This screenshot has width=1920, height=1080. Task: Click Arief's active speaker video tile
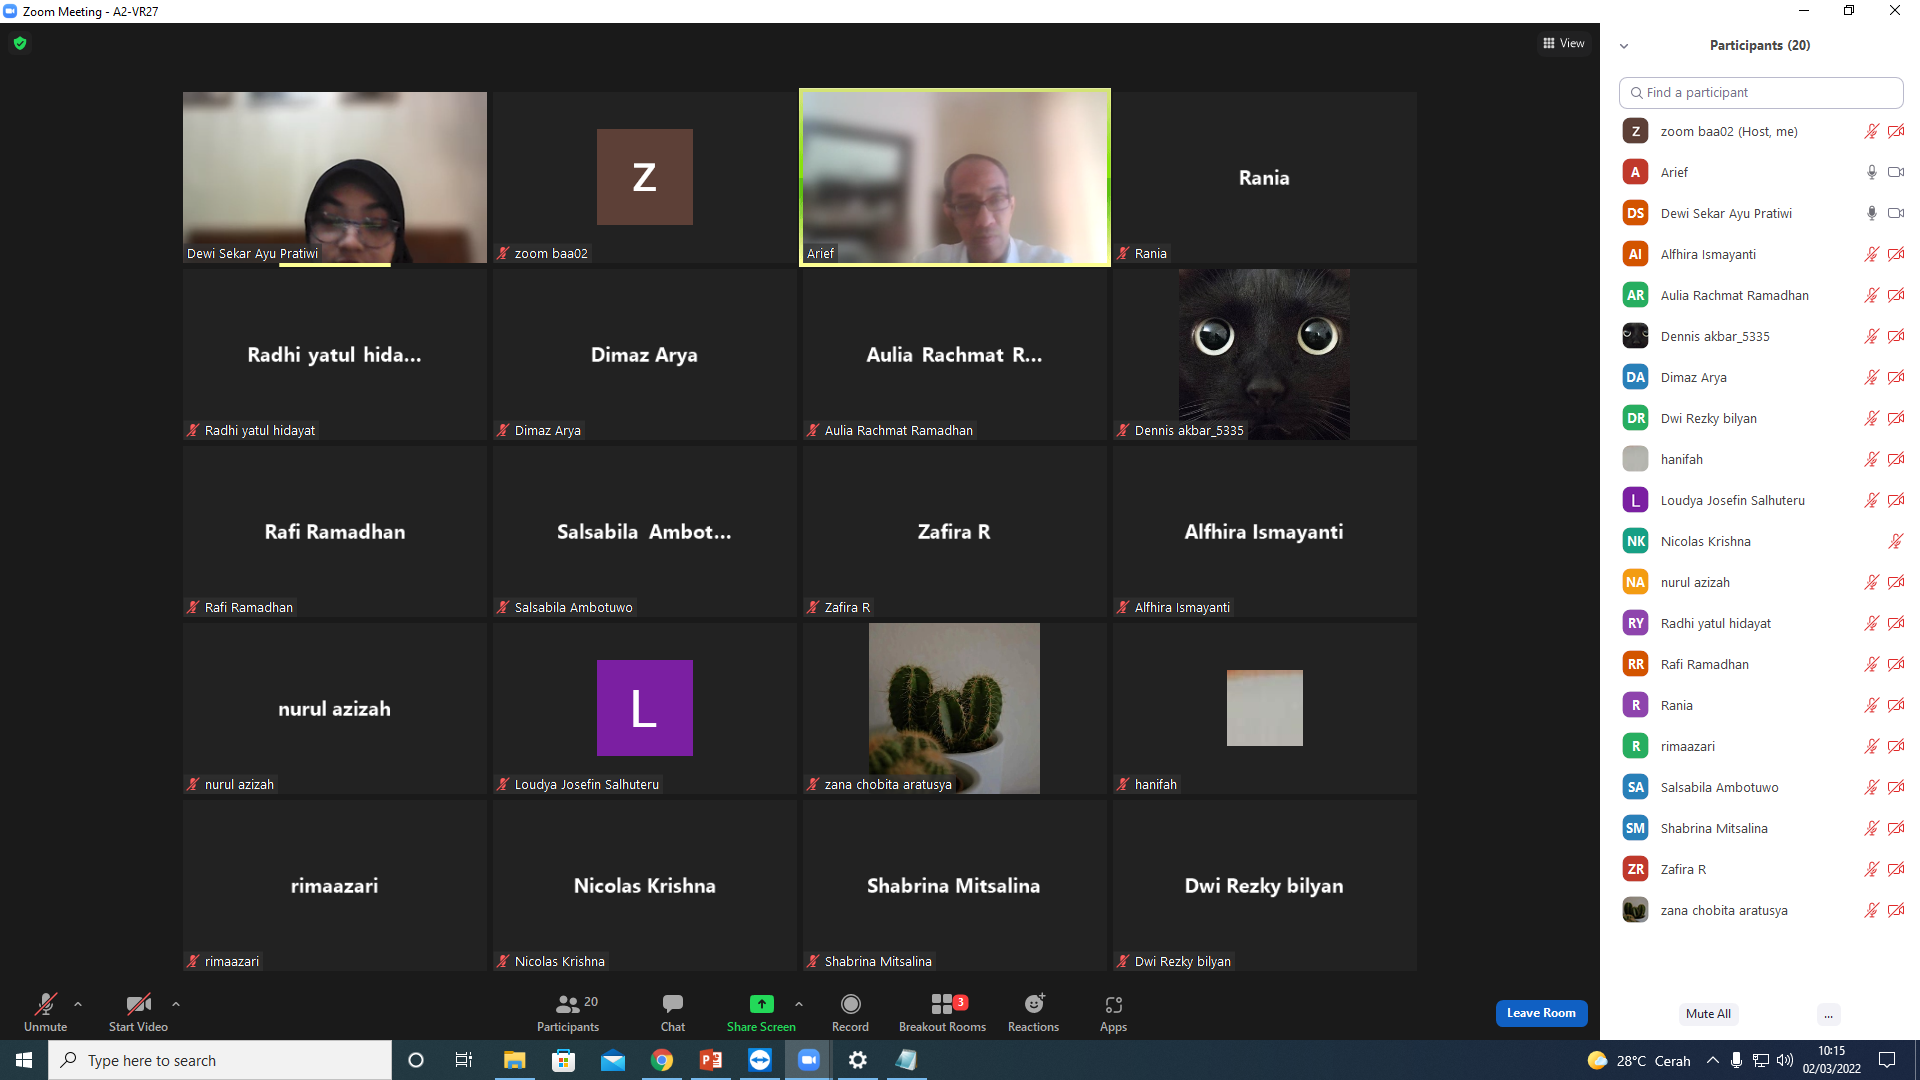954,177
